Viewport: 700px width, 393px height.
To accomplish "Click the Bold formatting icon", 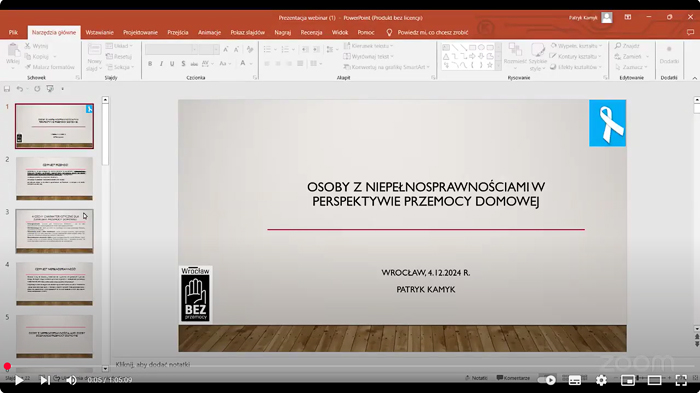I will pos(150,64).
